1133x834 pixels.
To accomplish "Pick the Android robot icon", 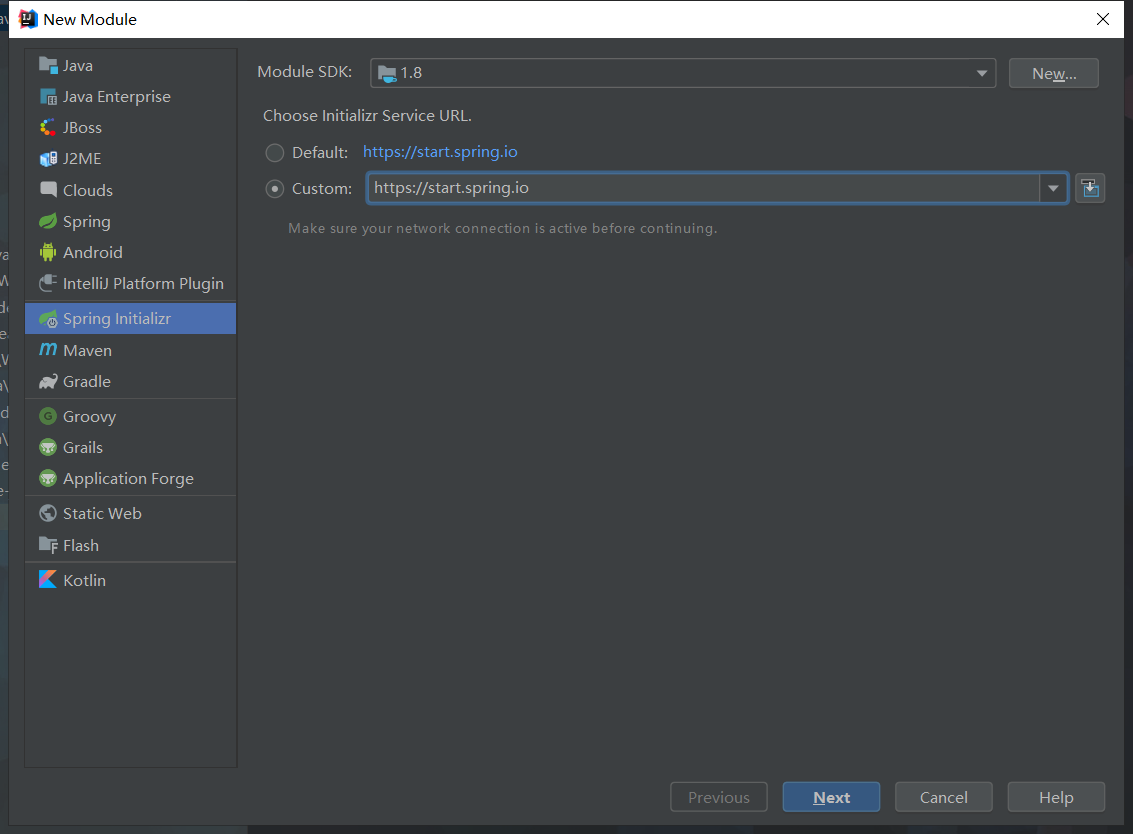I will (x=48, y=252).
